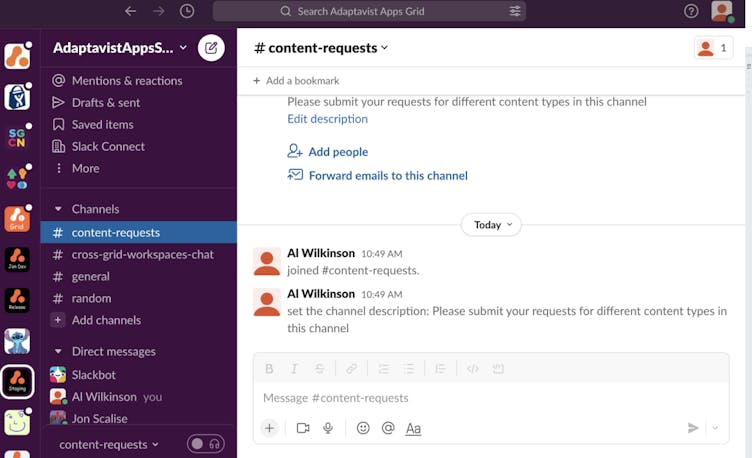Open history clock icon

coord(187,11)
